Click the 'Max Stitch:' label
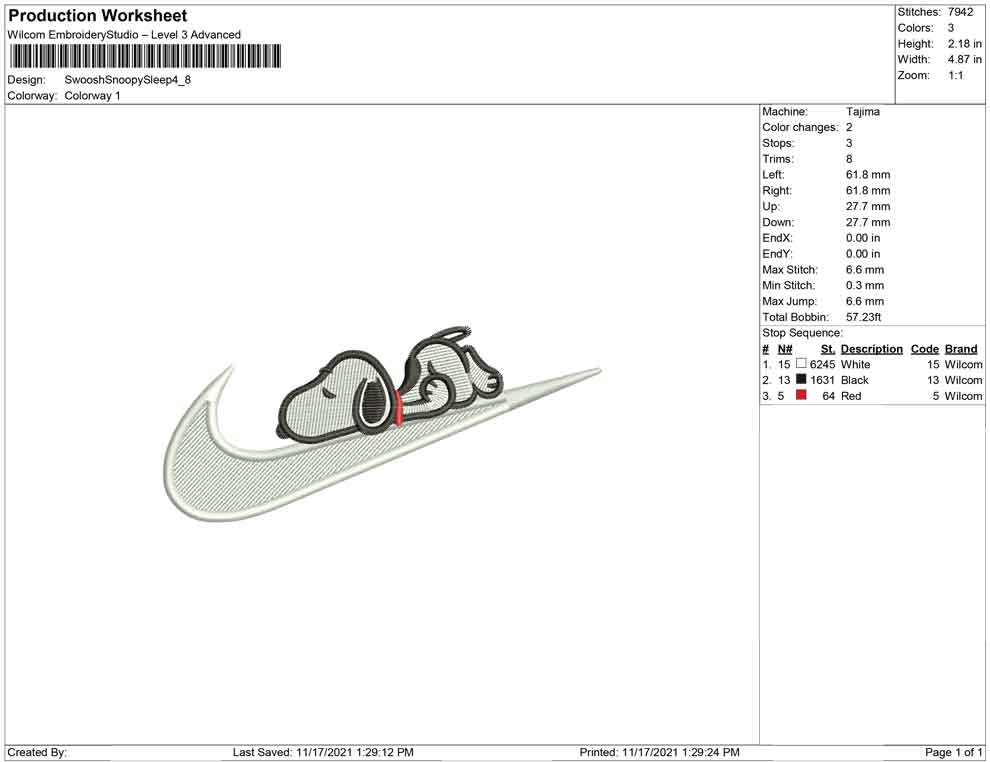The height and width of the screenshot is (762, 990). 790,270
